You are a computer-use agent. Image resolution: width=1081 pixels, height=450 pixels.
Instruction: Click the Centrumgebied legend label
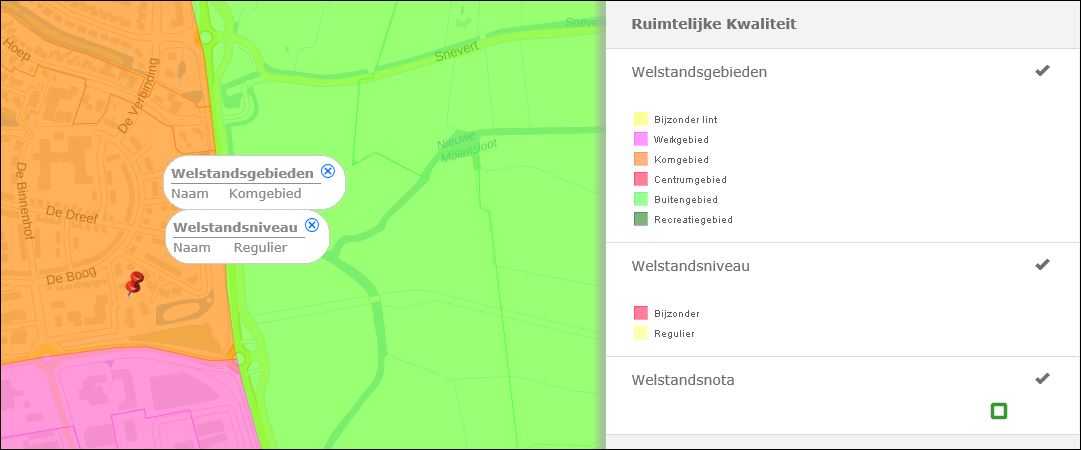(x=690, y=180)
